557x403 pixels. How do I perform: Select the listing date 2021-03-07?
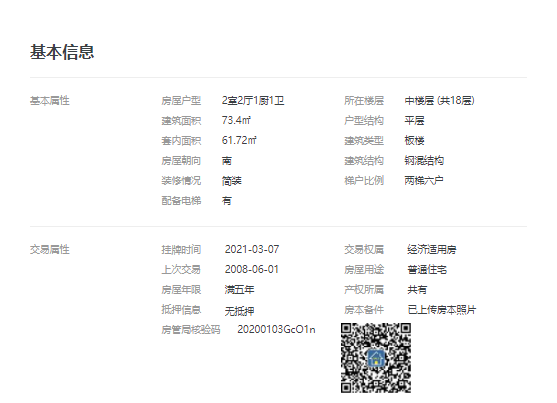[252, 249]
